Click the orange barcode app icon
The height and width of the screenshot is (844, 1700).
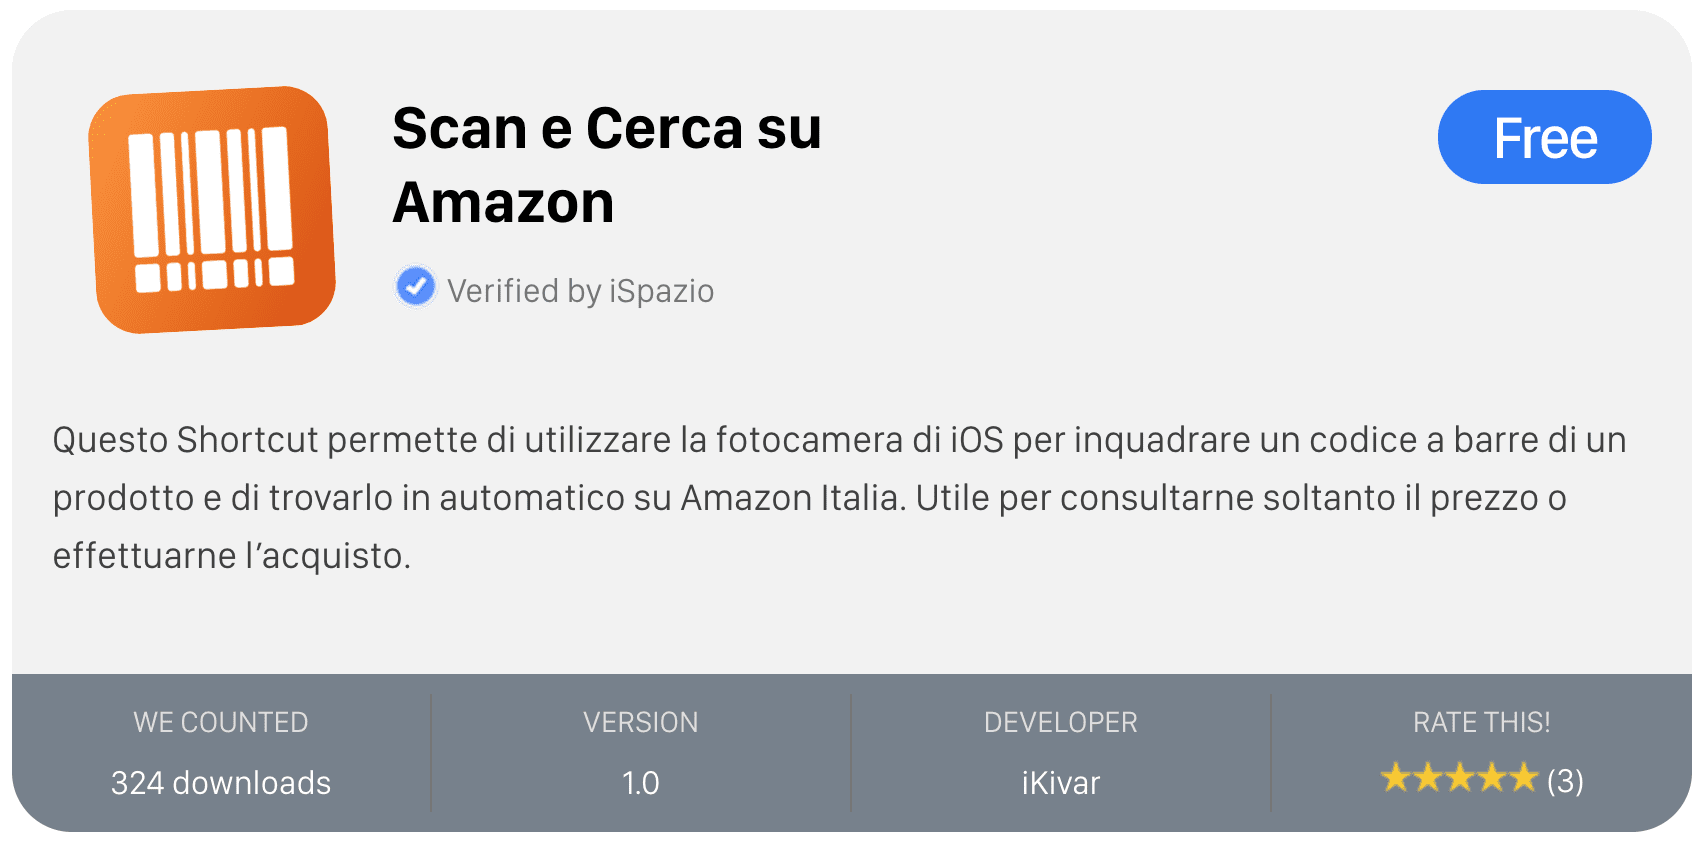212,210
